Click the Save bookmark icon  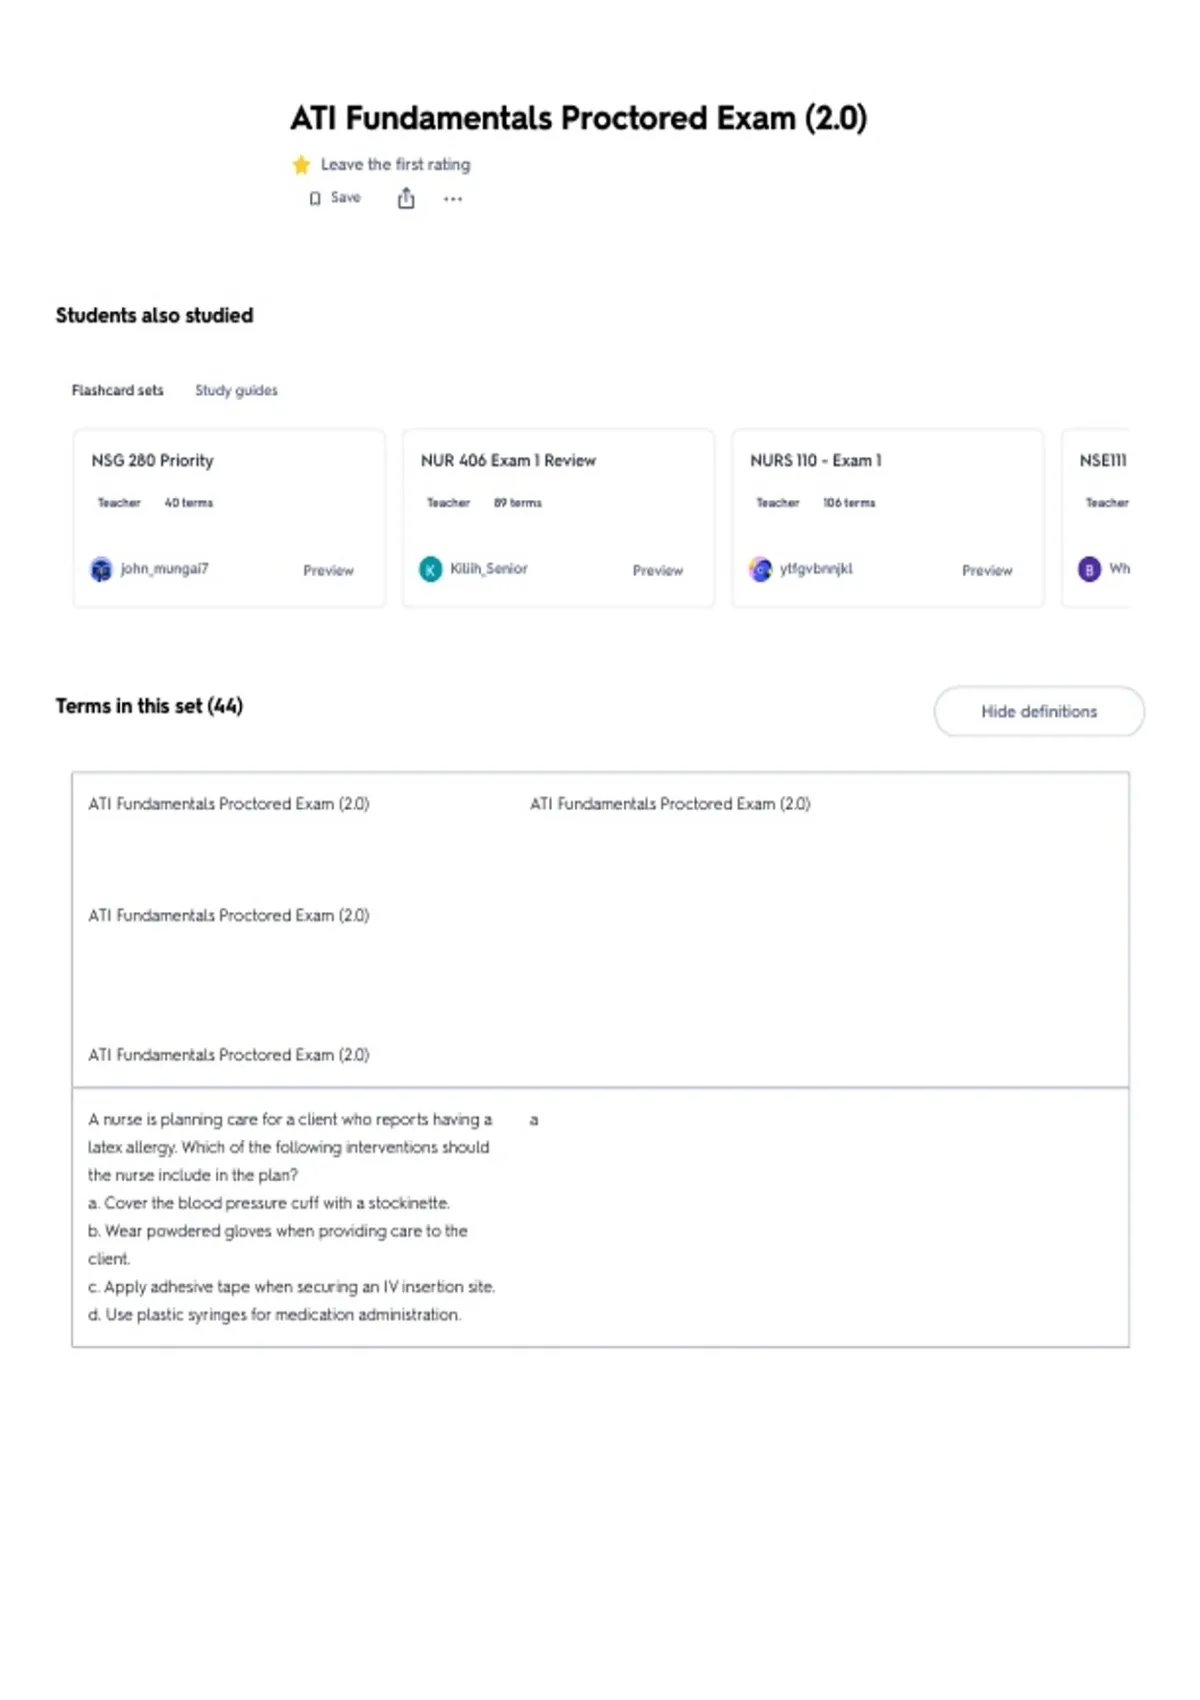click(315, 199)
